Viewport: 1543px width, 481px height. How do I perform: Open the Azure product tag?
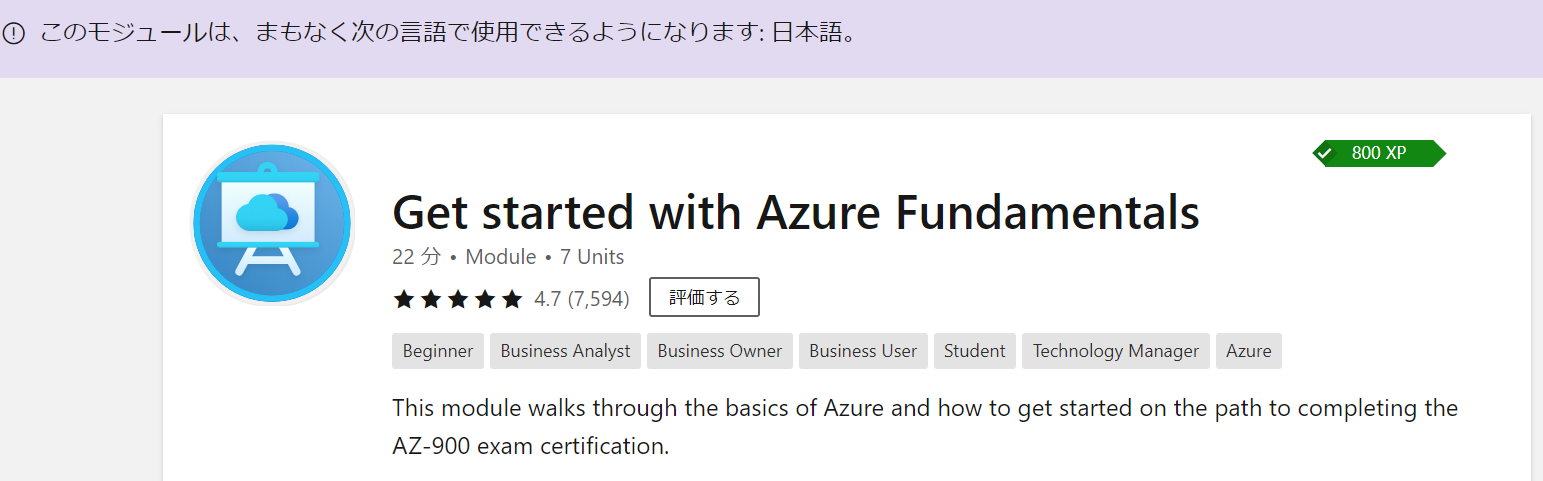(1249, 351)
